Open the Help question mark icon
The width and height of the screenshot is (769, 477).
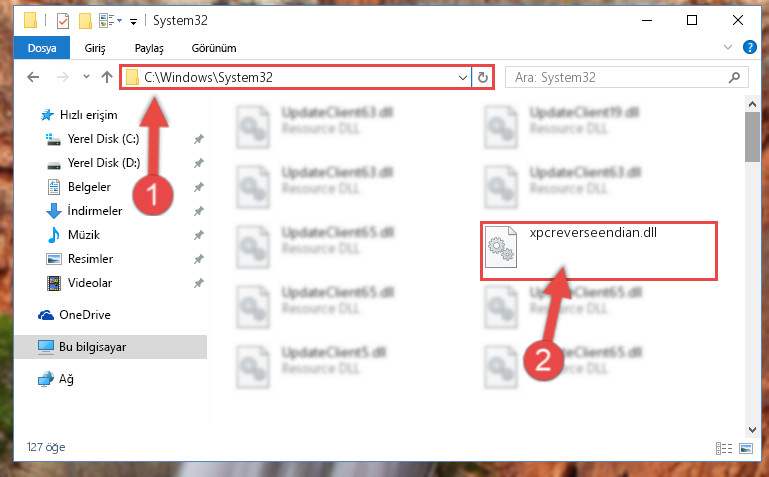pyautogui.click(x=749, y=48)
